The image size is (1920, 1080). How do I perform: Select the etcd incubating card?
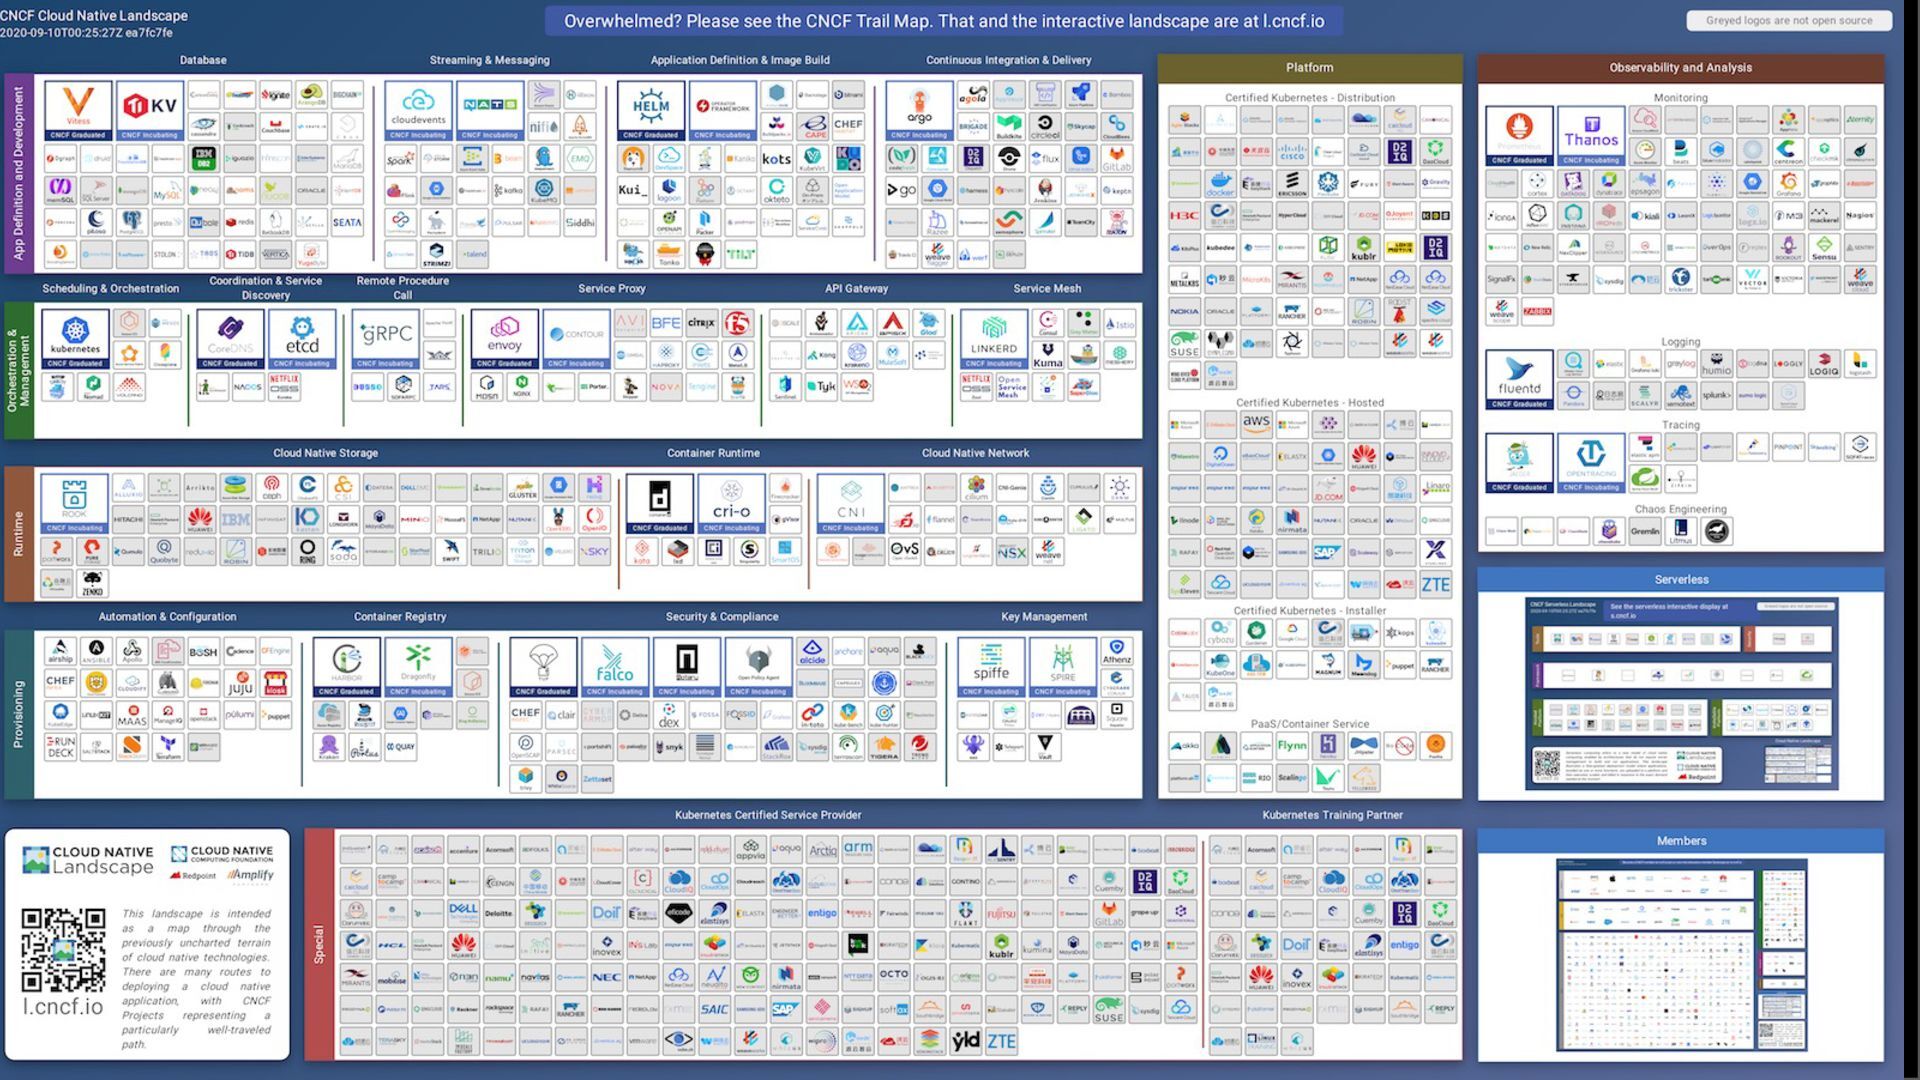point(302,339)
